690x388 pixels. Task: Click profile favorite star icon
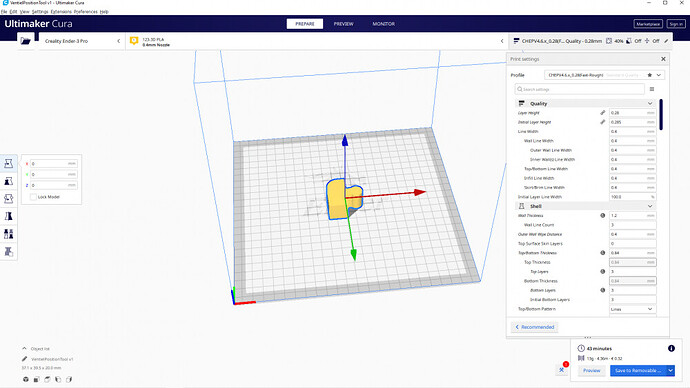pos(650,75)
